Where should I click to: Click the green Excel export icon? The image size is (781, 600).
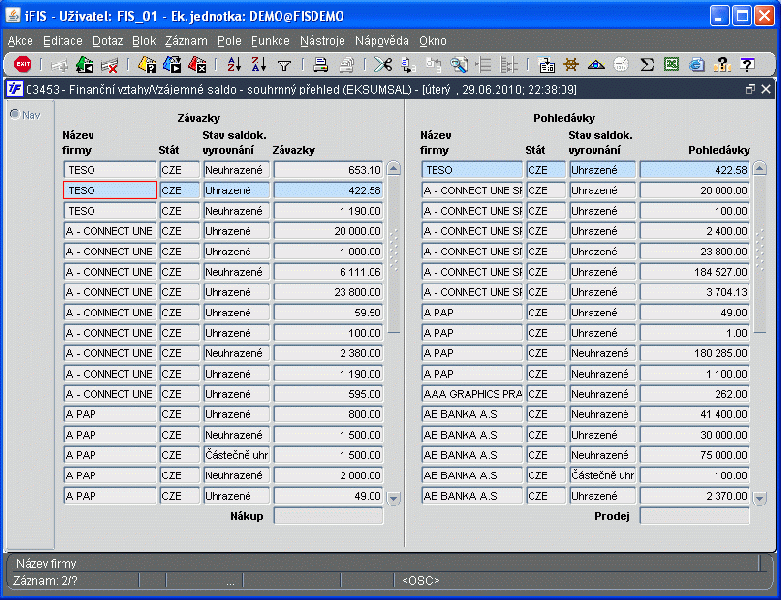tap(672, 64)
